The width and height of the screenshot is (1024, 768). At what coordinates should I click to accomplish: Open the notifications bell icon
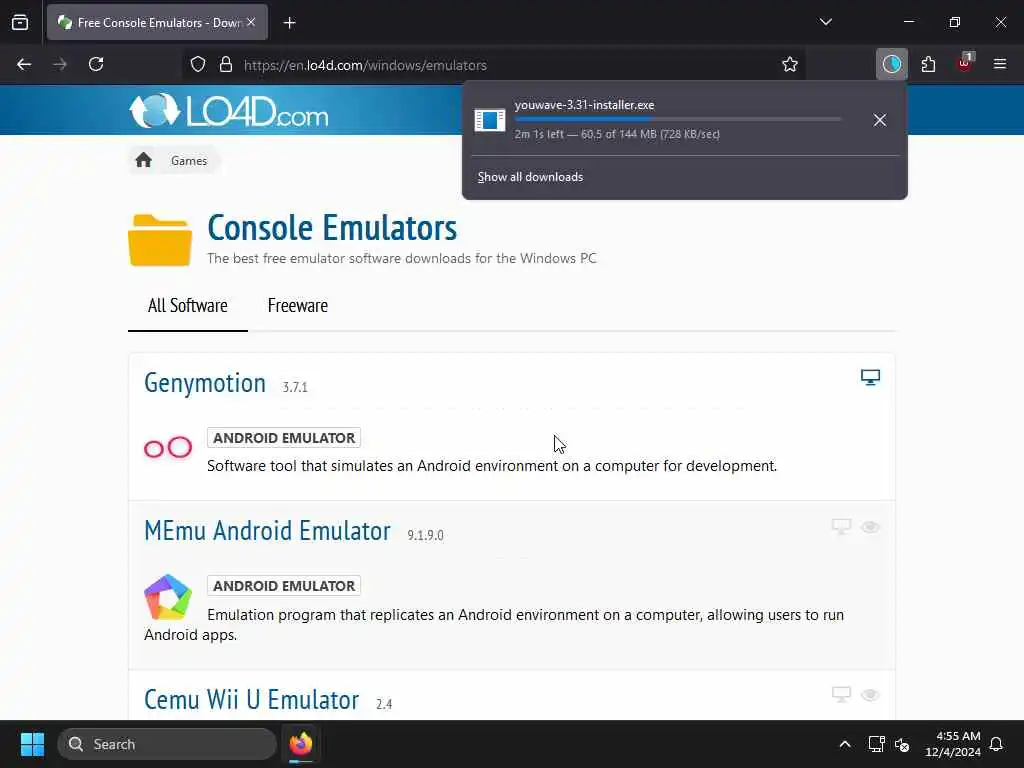[x=997, y=744]
